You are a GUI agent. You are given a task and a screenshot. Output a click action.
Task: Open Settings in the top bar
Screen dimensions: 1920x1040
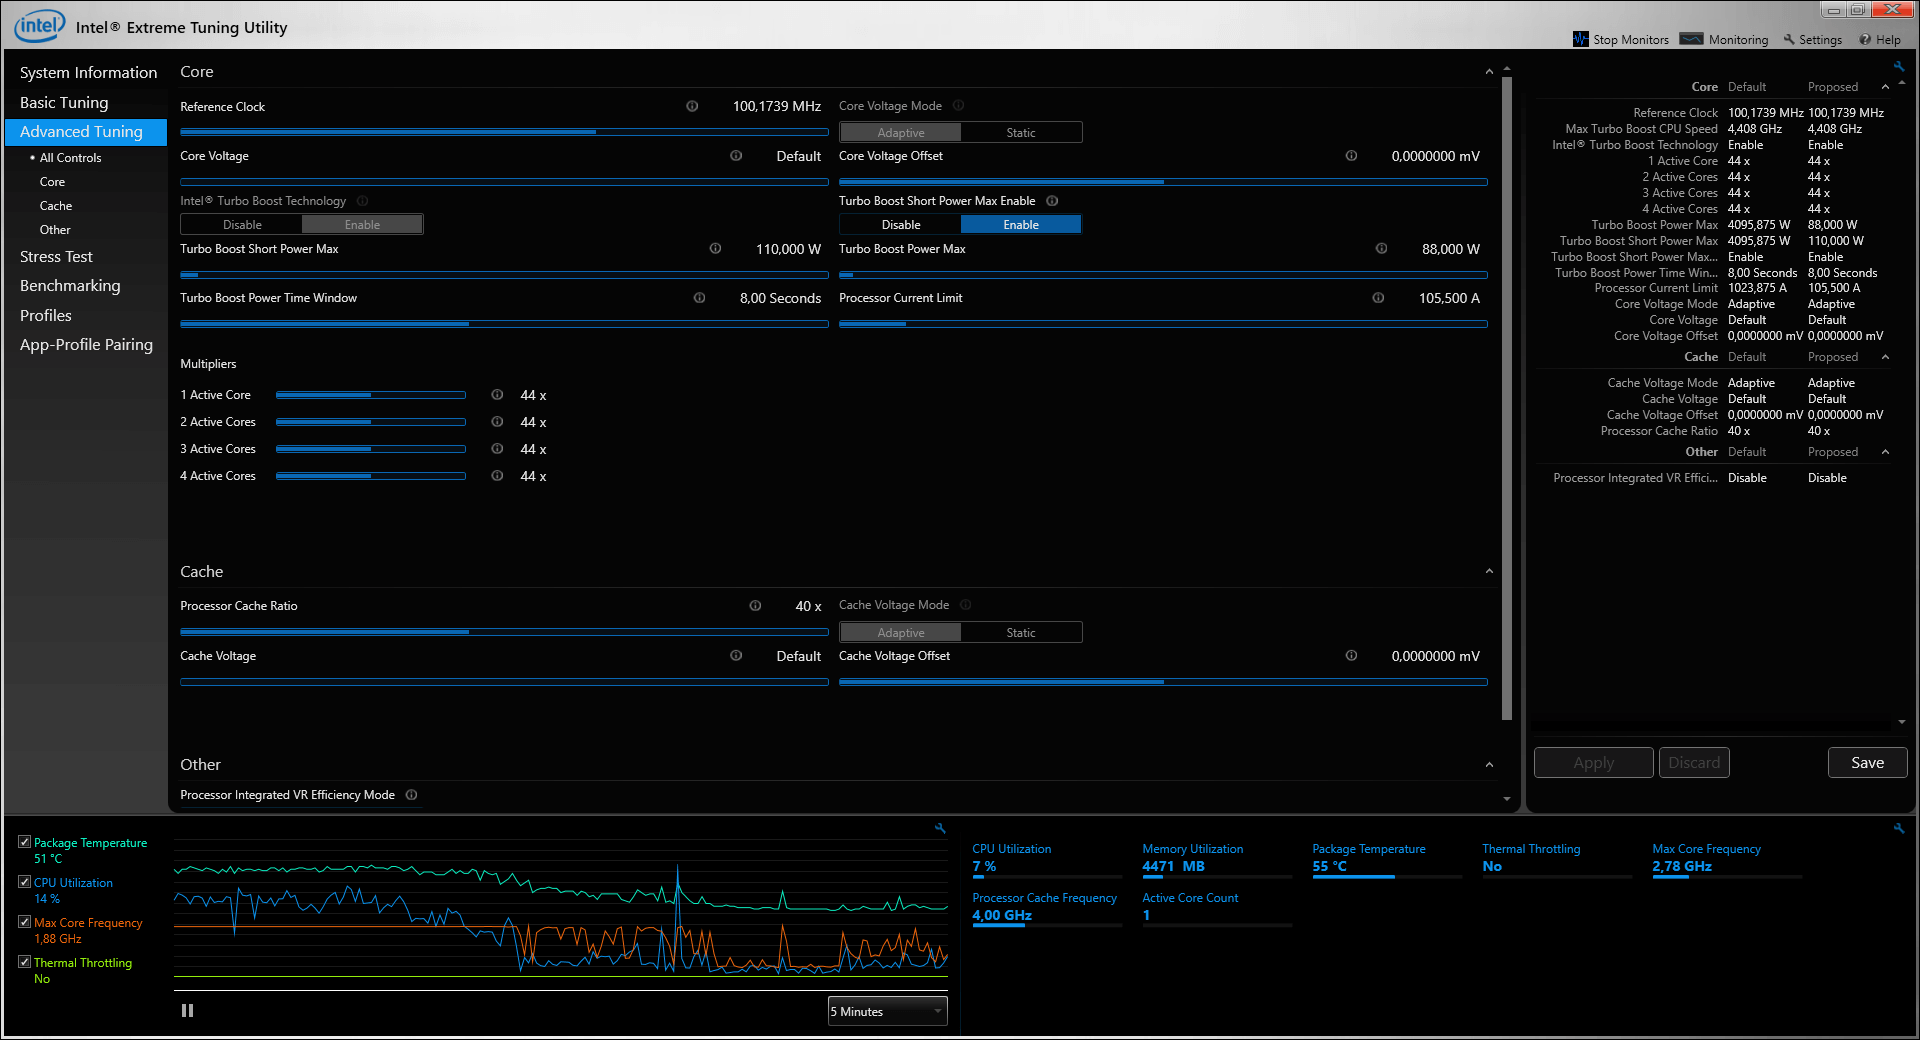click(1812, 40)
